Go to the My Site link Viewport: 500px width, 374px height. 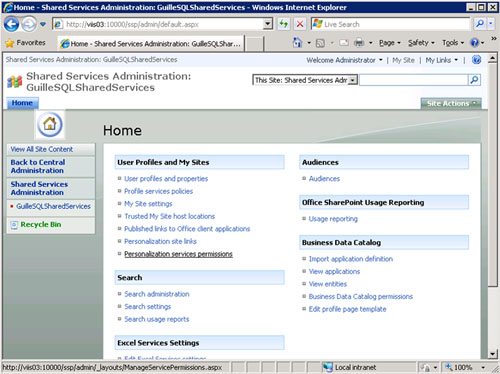coord(403,60)
